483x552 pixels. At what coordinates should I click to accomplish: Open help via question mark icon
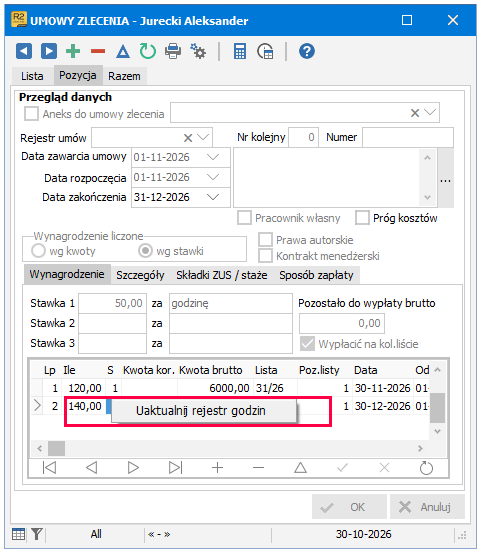tap(307, 51)
